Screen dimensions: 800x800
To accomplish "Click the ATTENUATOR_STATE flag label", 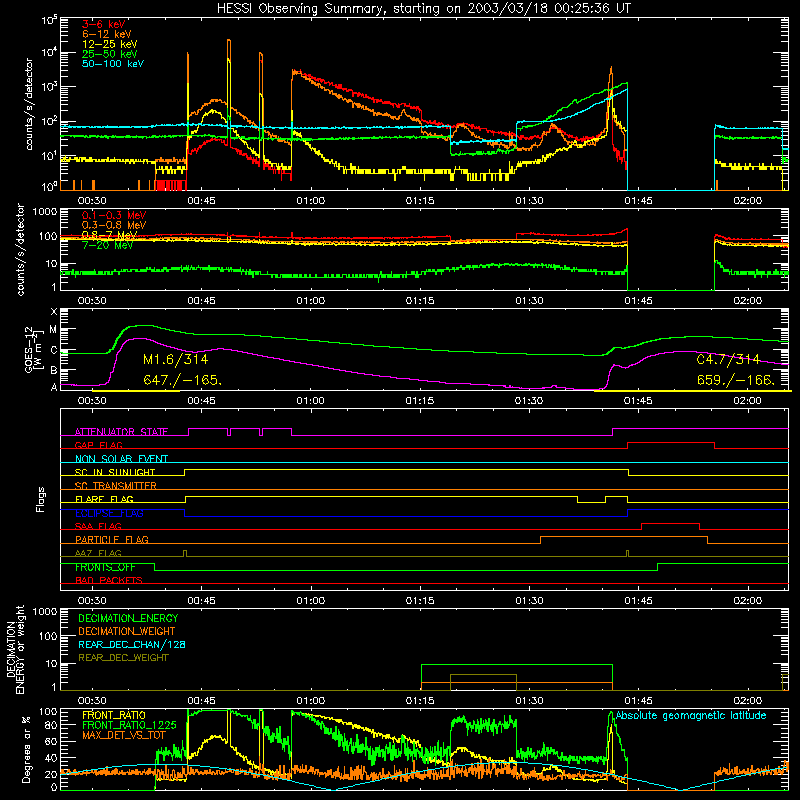I will (121, 432).
